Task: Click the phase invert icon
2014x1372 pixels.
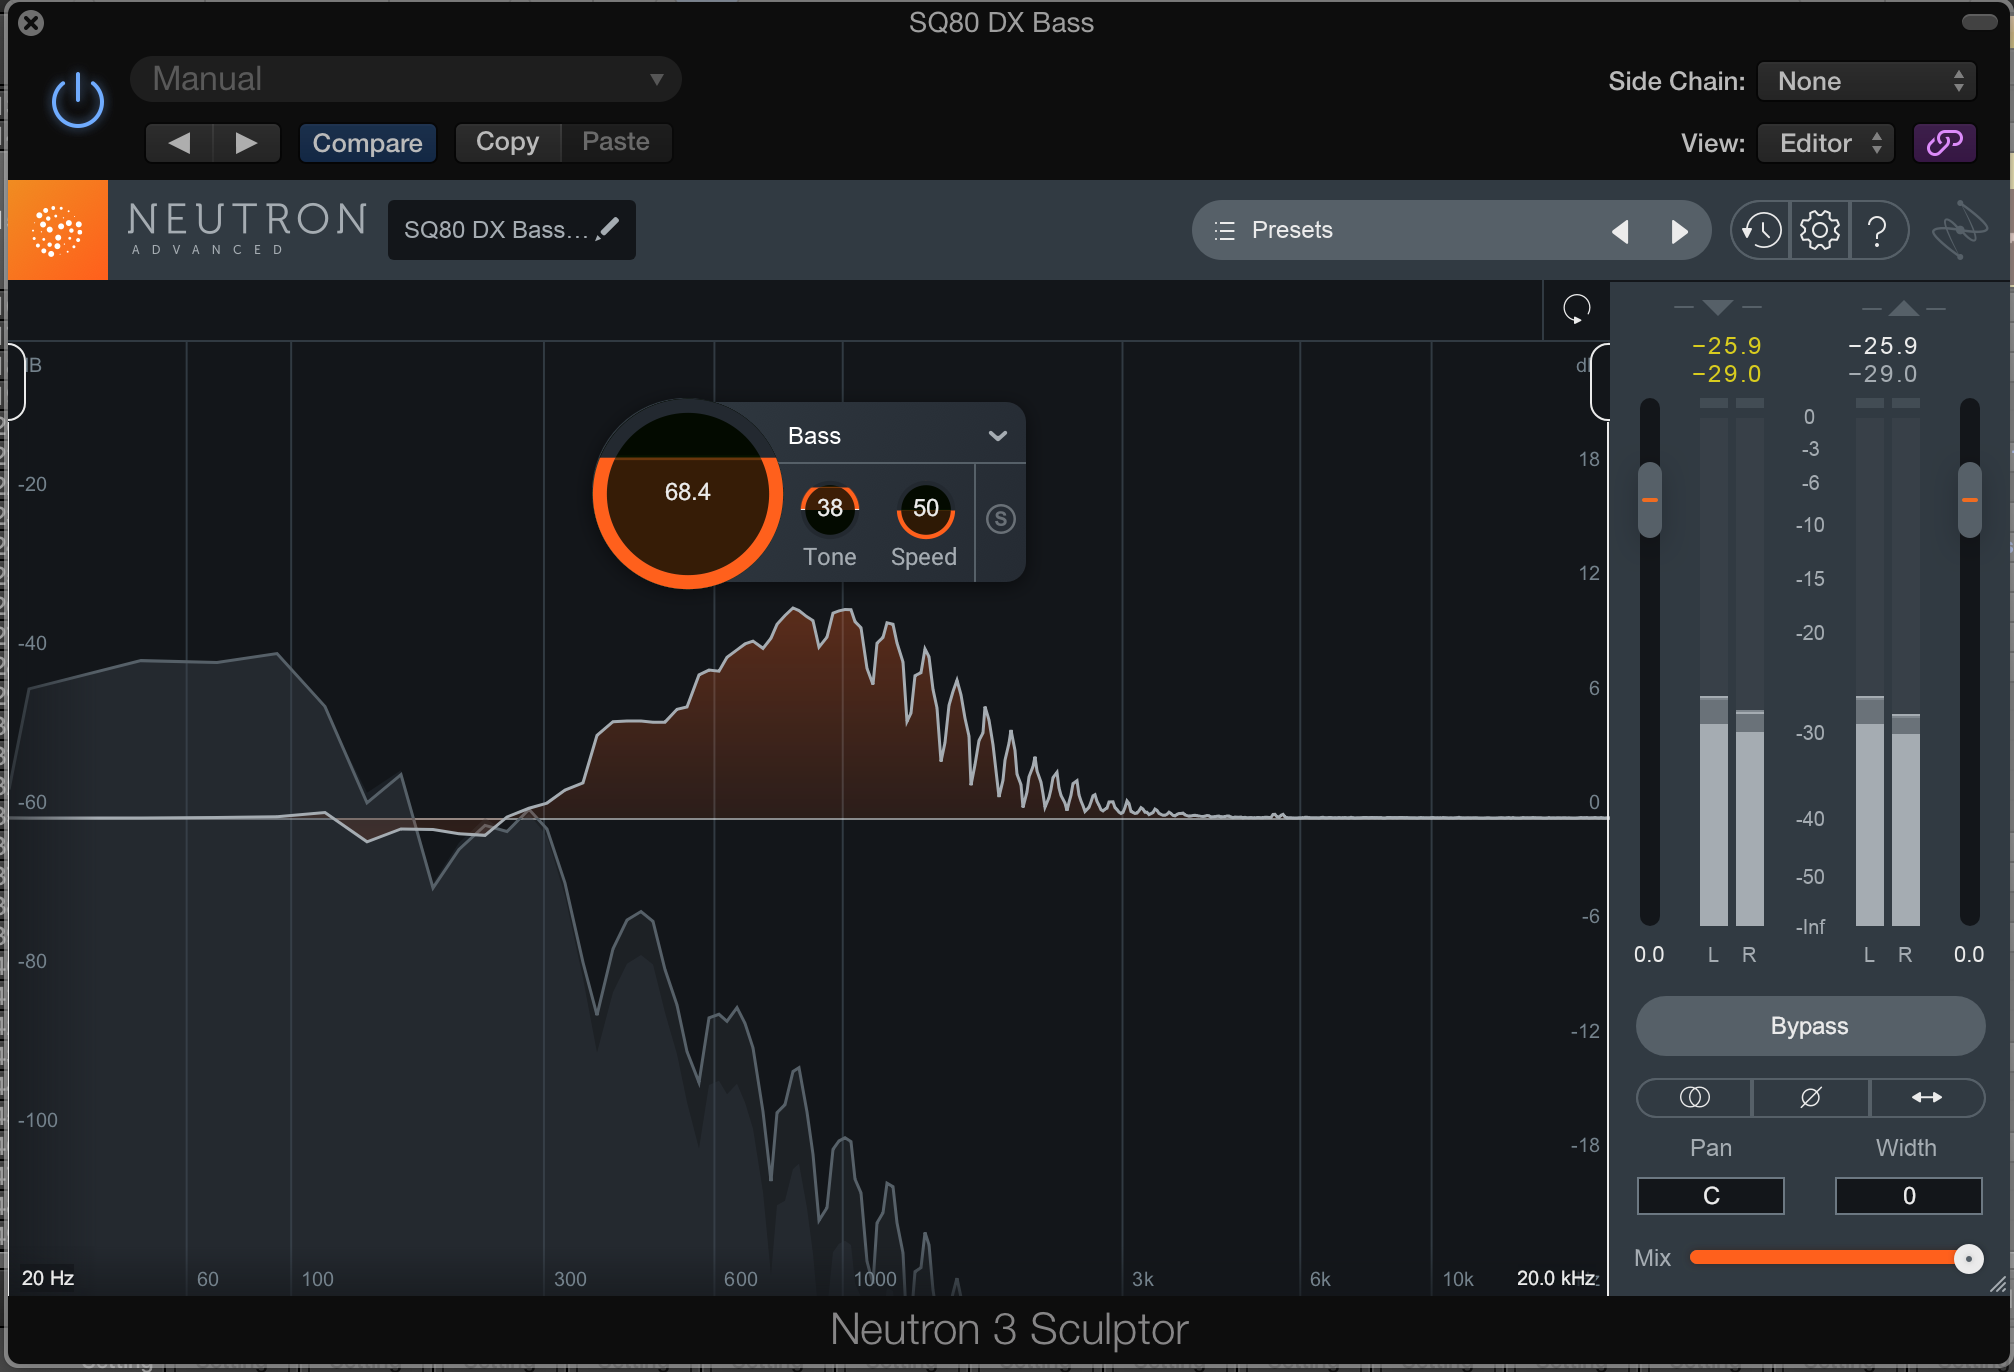Action: pyautogui.click(x=1811, y=1097)
